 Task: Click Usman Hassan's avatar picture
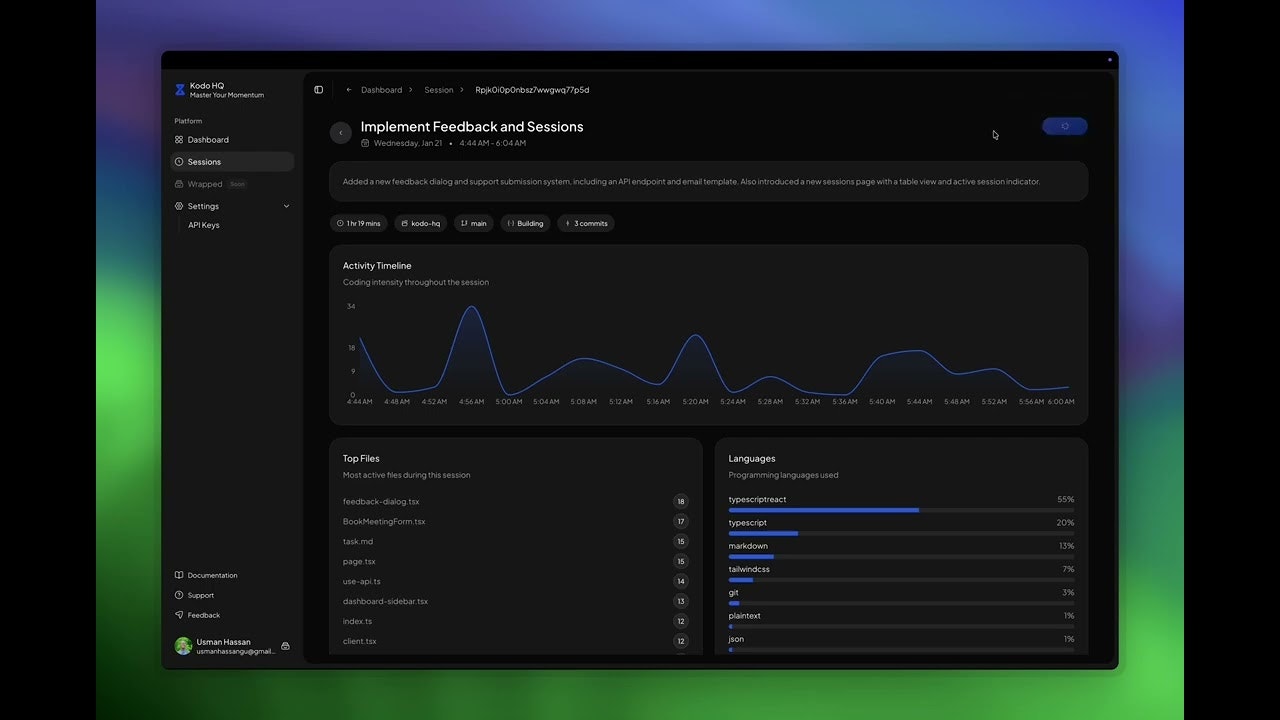coord(183,646)
